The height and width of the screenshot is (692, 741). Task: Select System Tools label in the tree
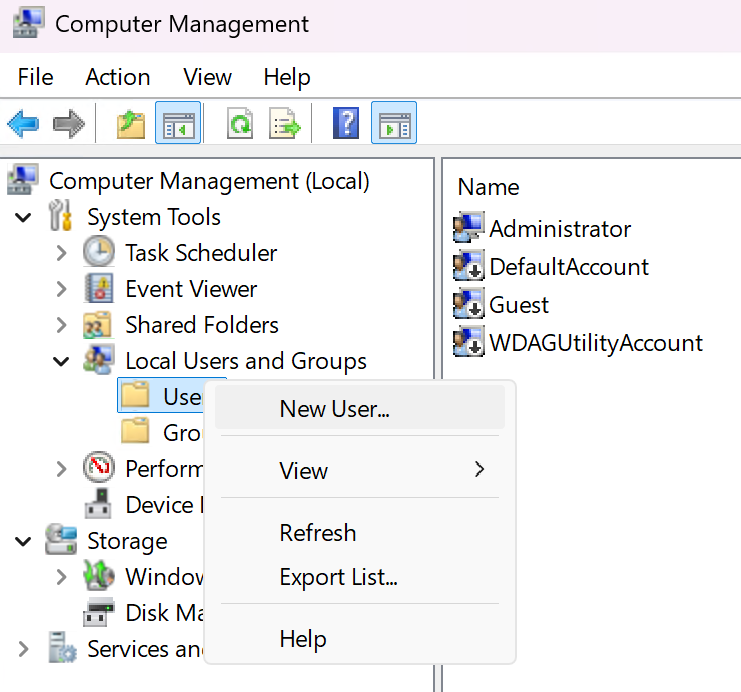154,217
